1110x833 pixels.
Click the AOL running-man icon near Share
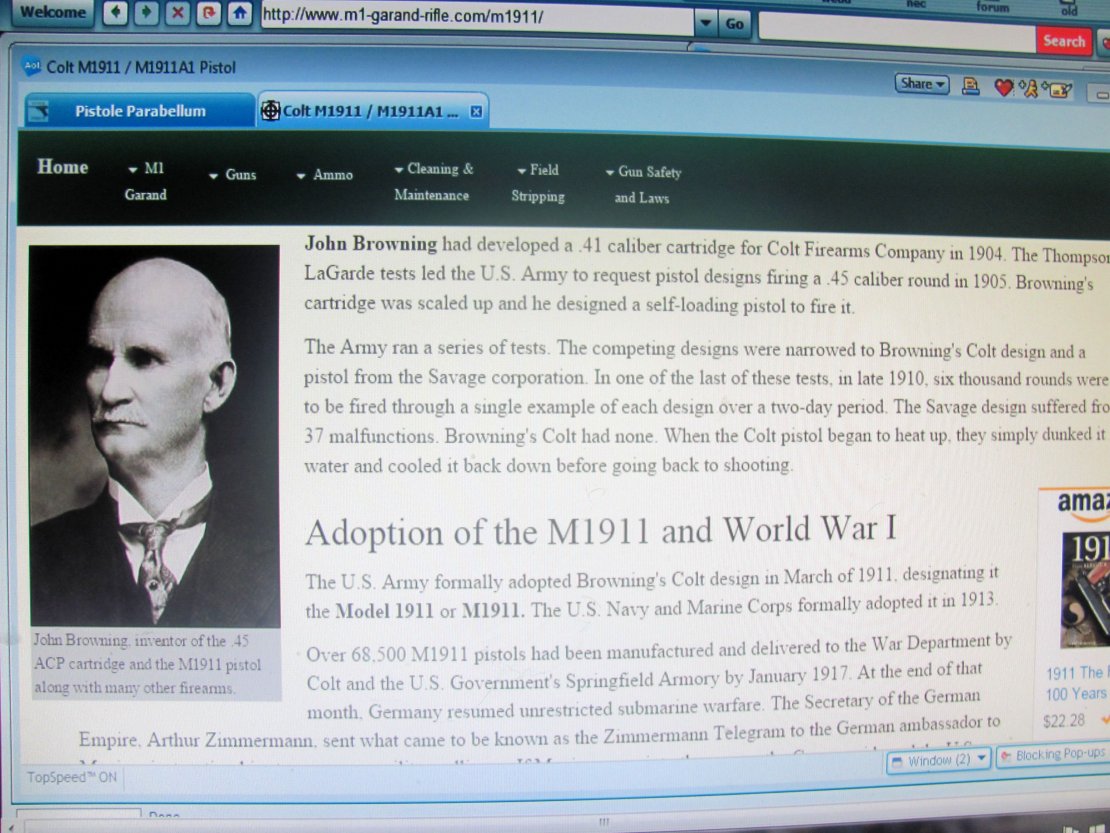tap(1028, 88)
